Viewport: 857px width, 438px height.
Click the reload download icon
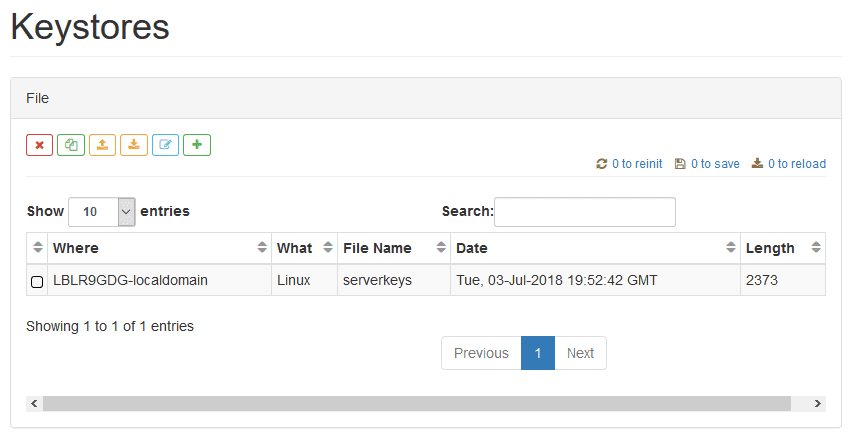(757, 163)
